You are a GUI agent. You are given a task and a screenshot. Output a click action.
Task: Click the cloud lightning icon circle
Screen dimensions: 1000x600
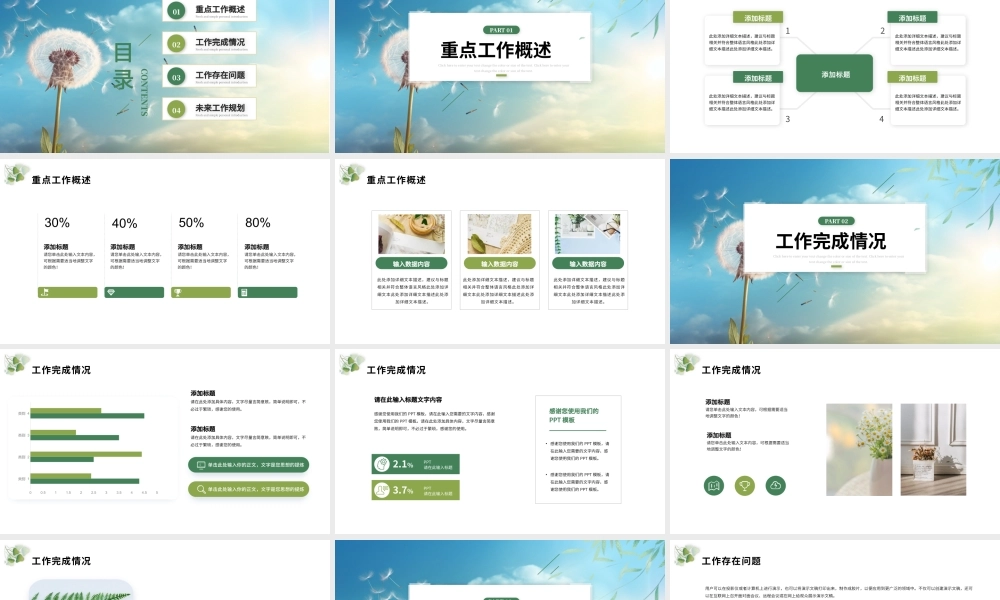(776, 485)
